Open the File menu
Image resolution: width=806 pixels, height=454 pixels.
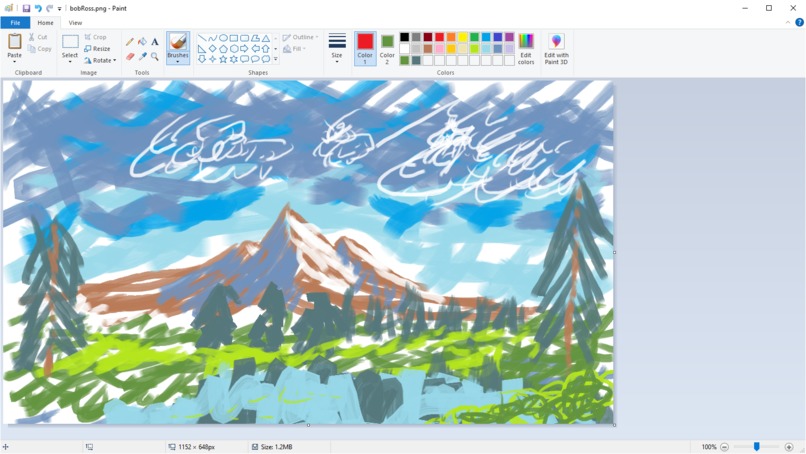click(15, 23)
